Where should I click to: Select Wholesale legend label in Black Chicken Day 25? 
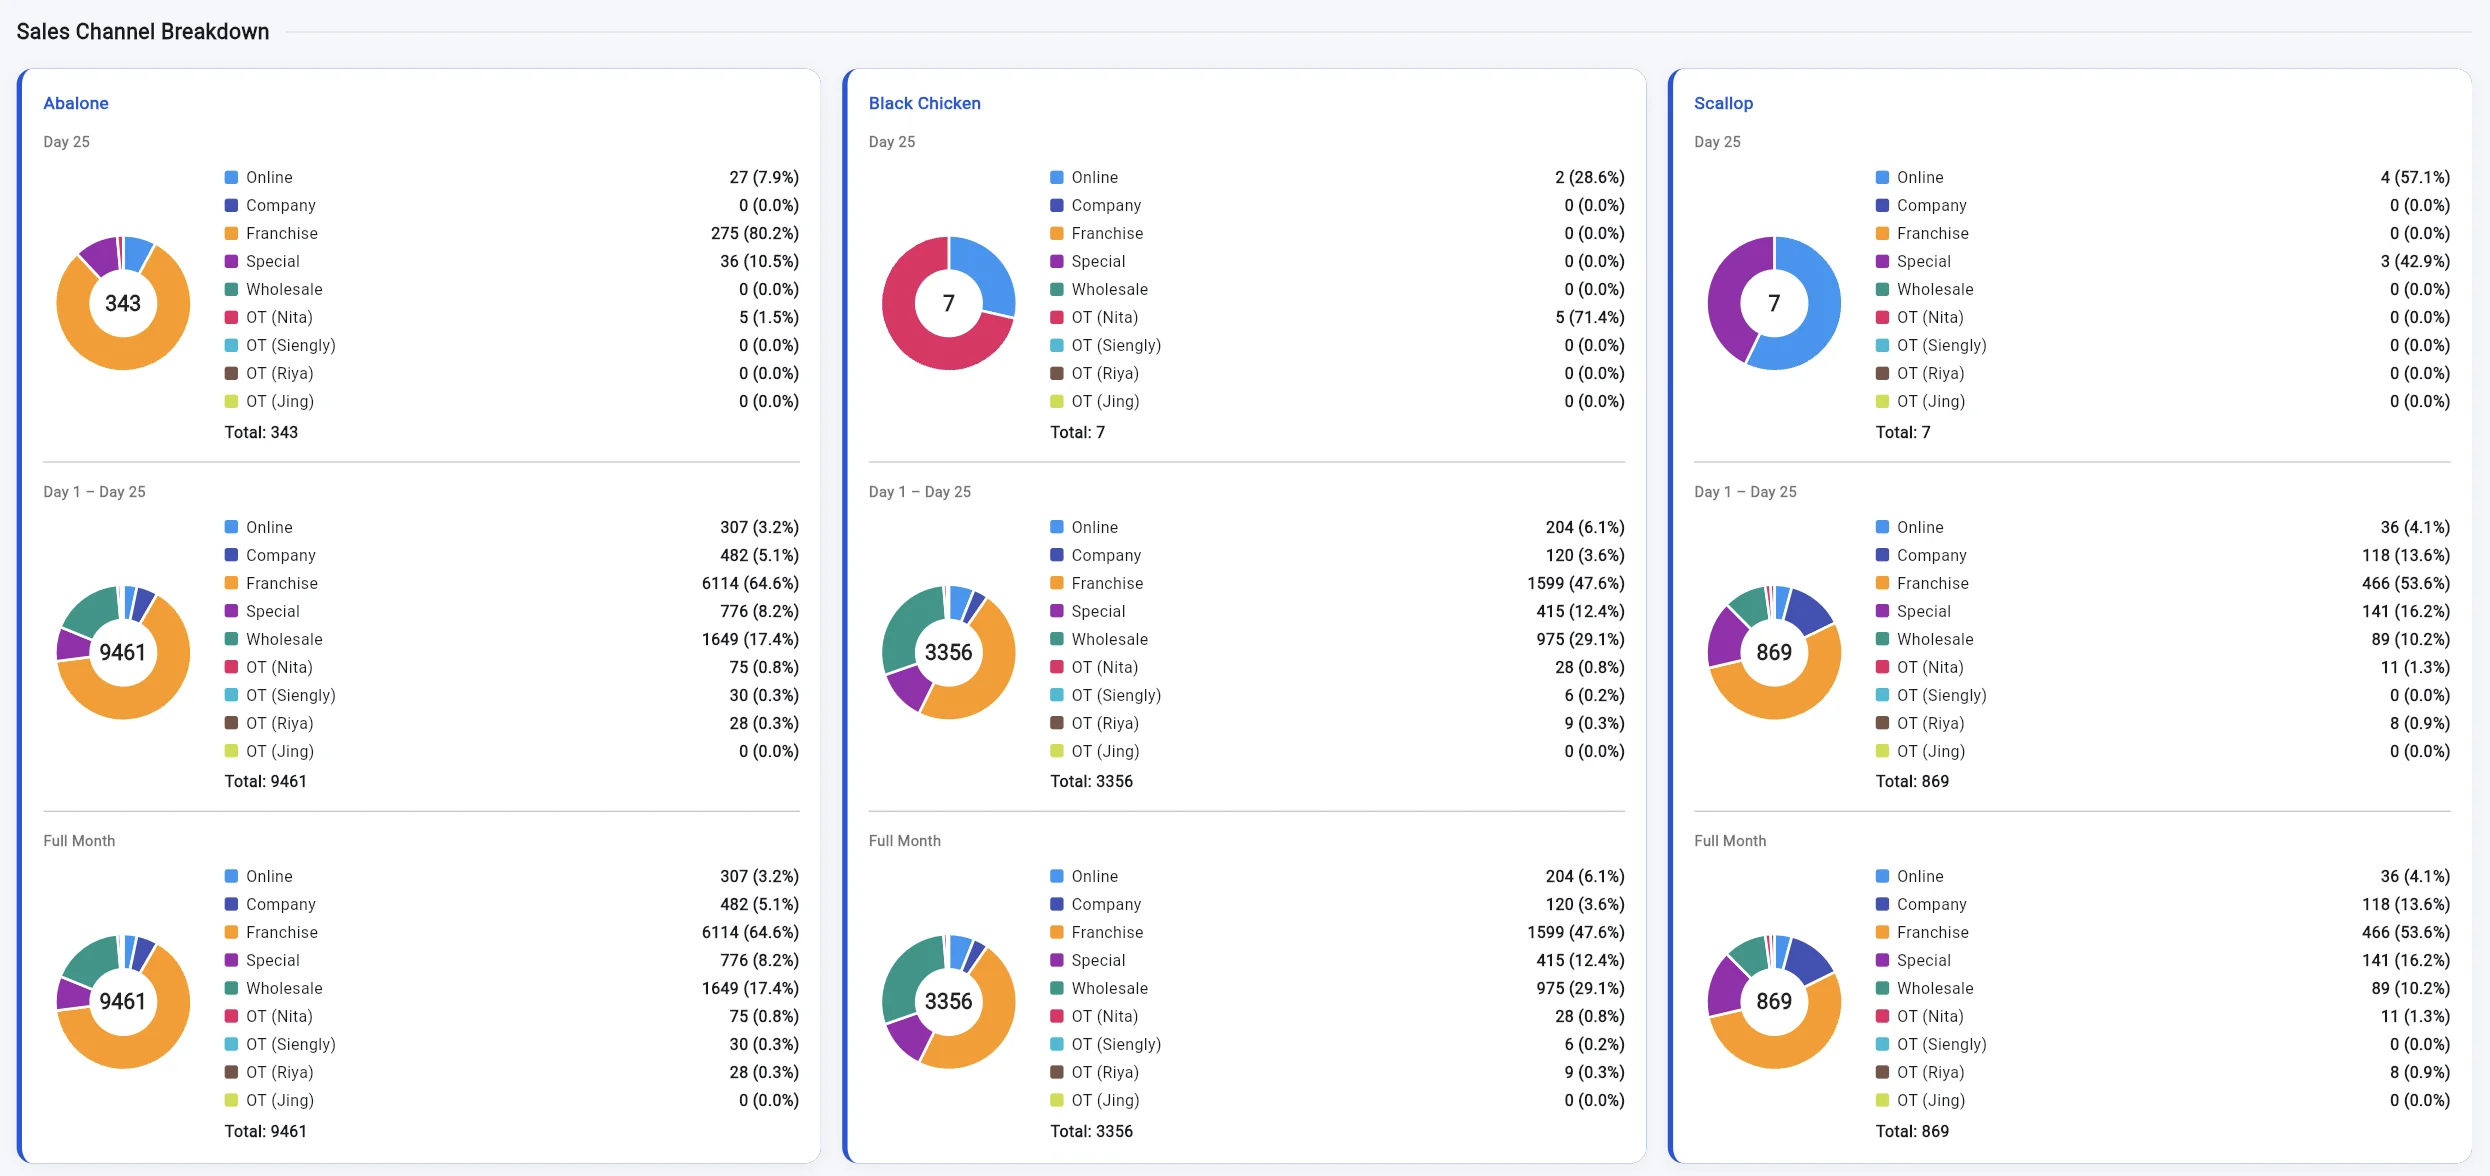click(1110, 289)
